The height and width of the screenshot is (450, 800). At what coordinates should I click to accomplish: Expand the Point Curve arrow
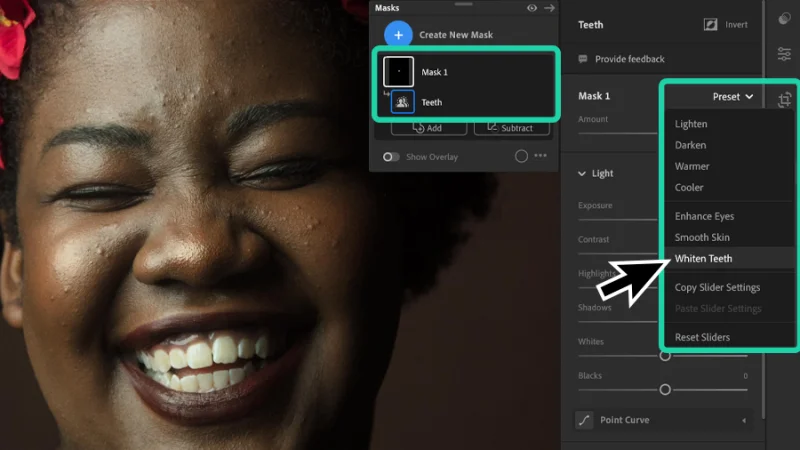coord(744,420)
